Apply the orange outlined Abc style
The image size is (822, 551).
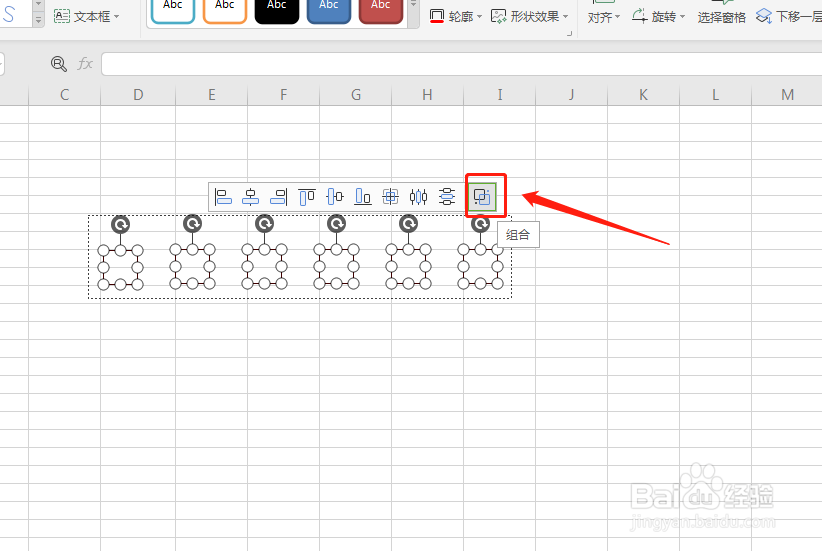[224, 10]
